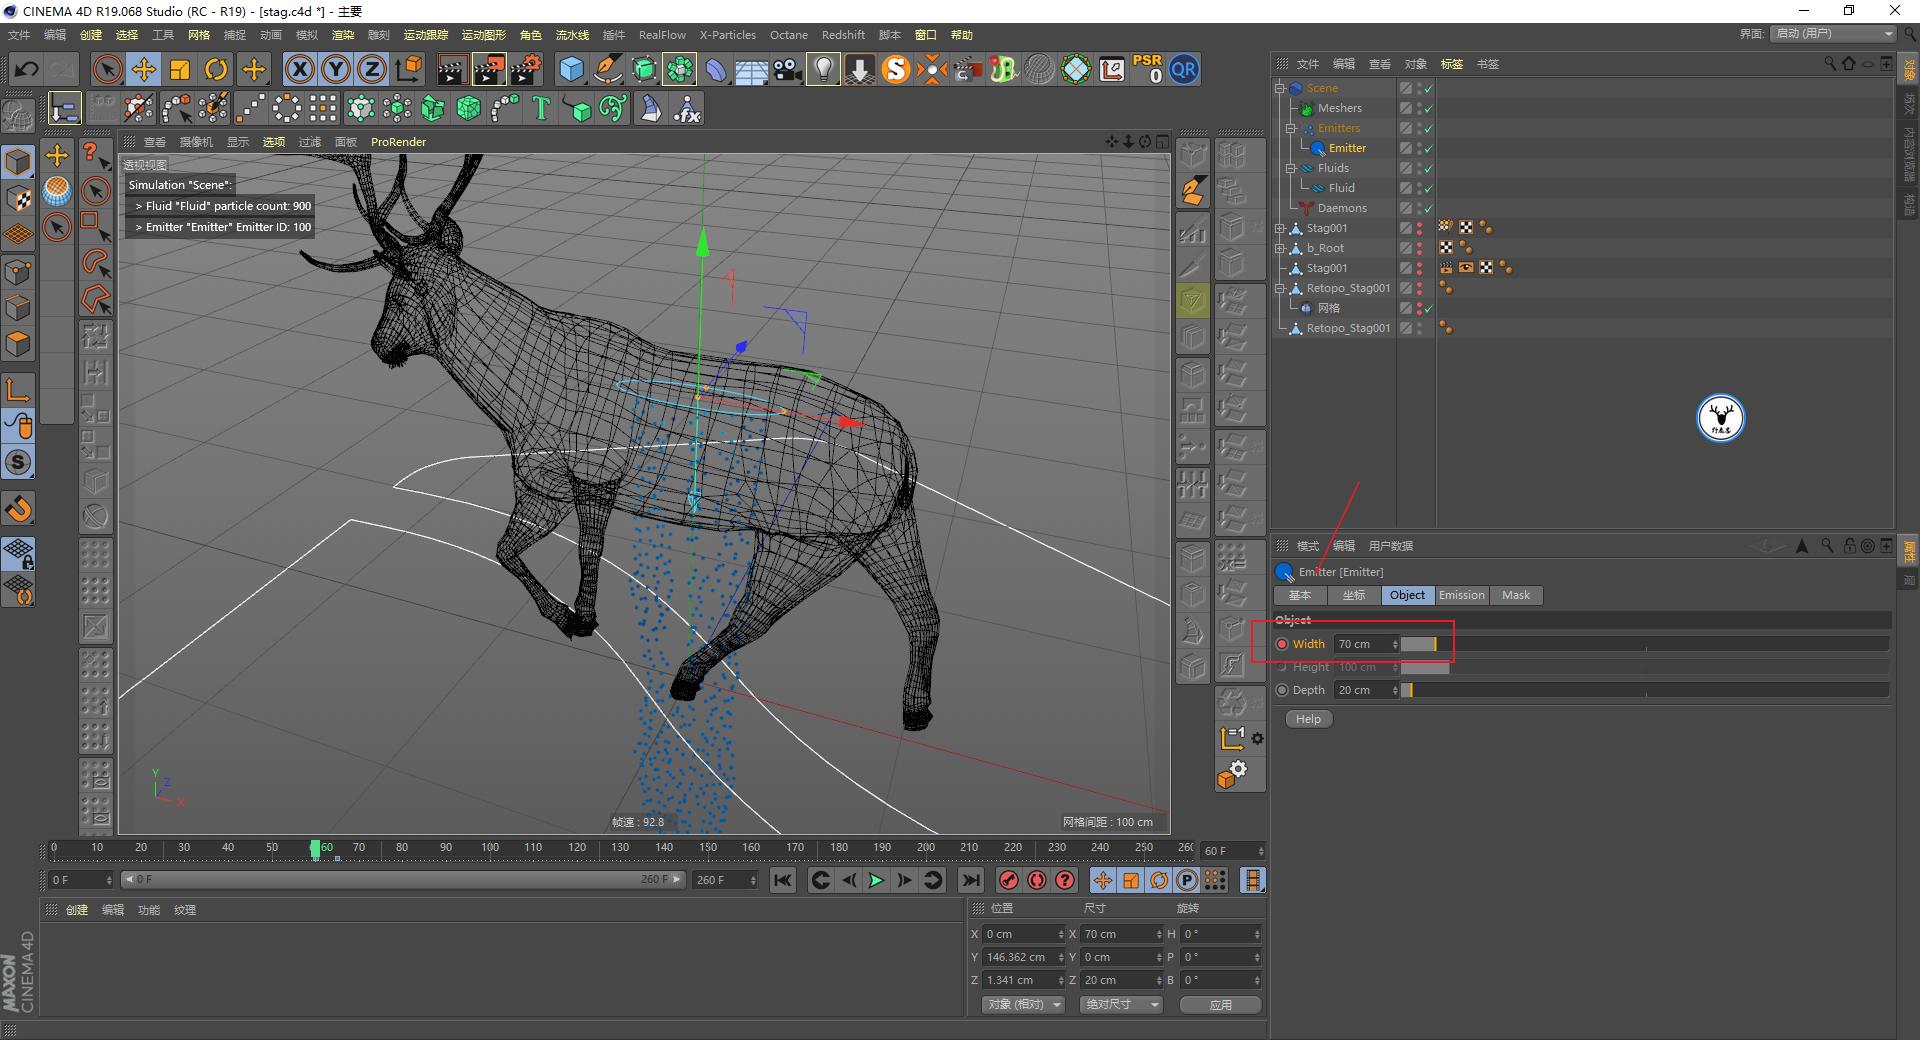This screenshot has width=1920, height=1040.
Task: Click the record active objects button
Action: tap(1009, 880)
